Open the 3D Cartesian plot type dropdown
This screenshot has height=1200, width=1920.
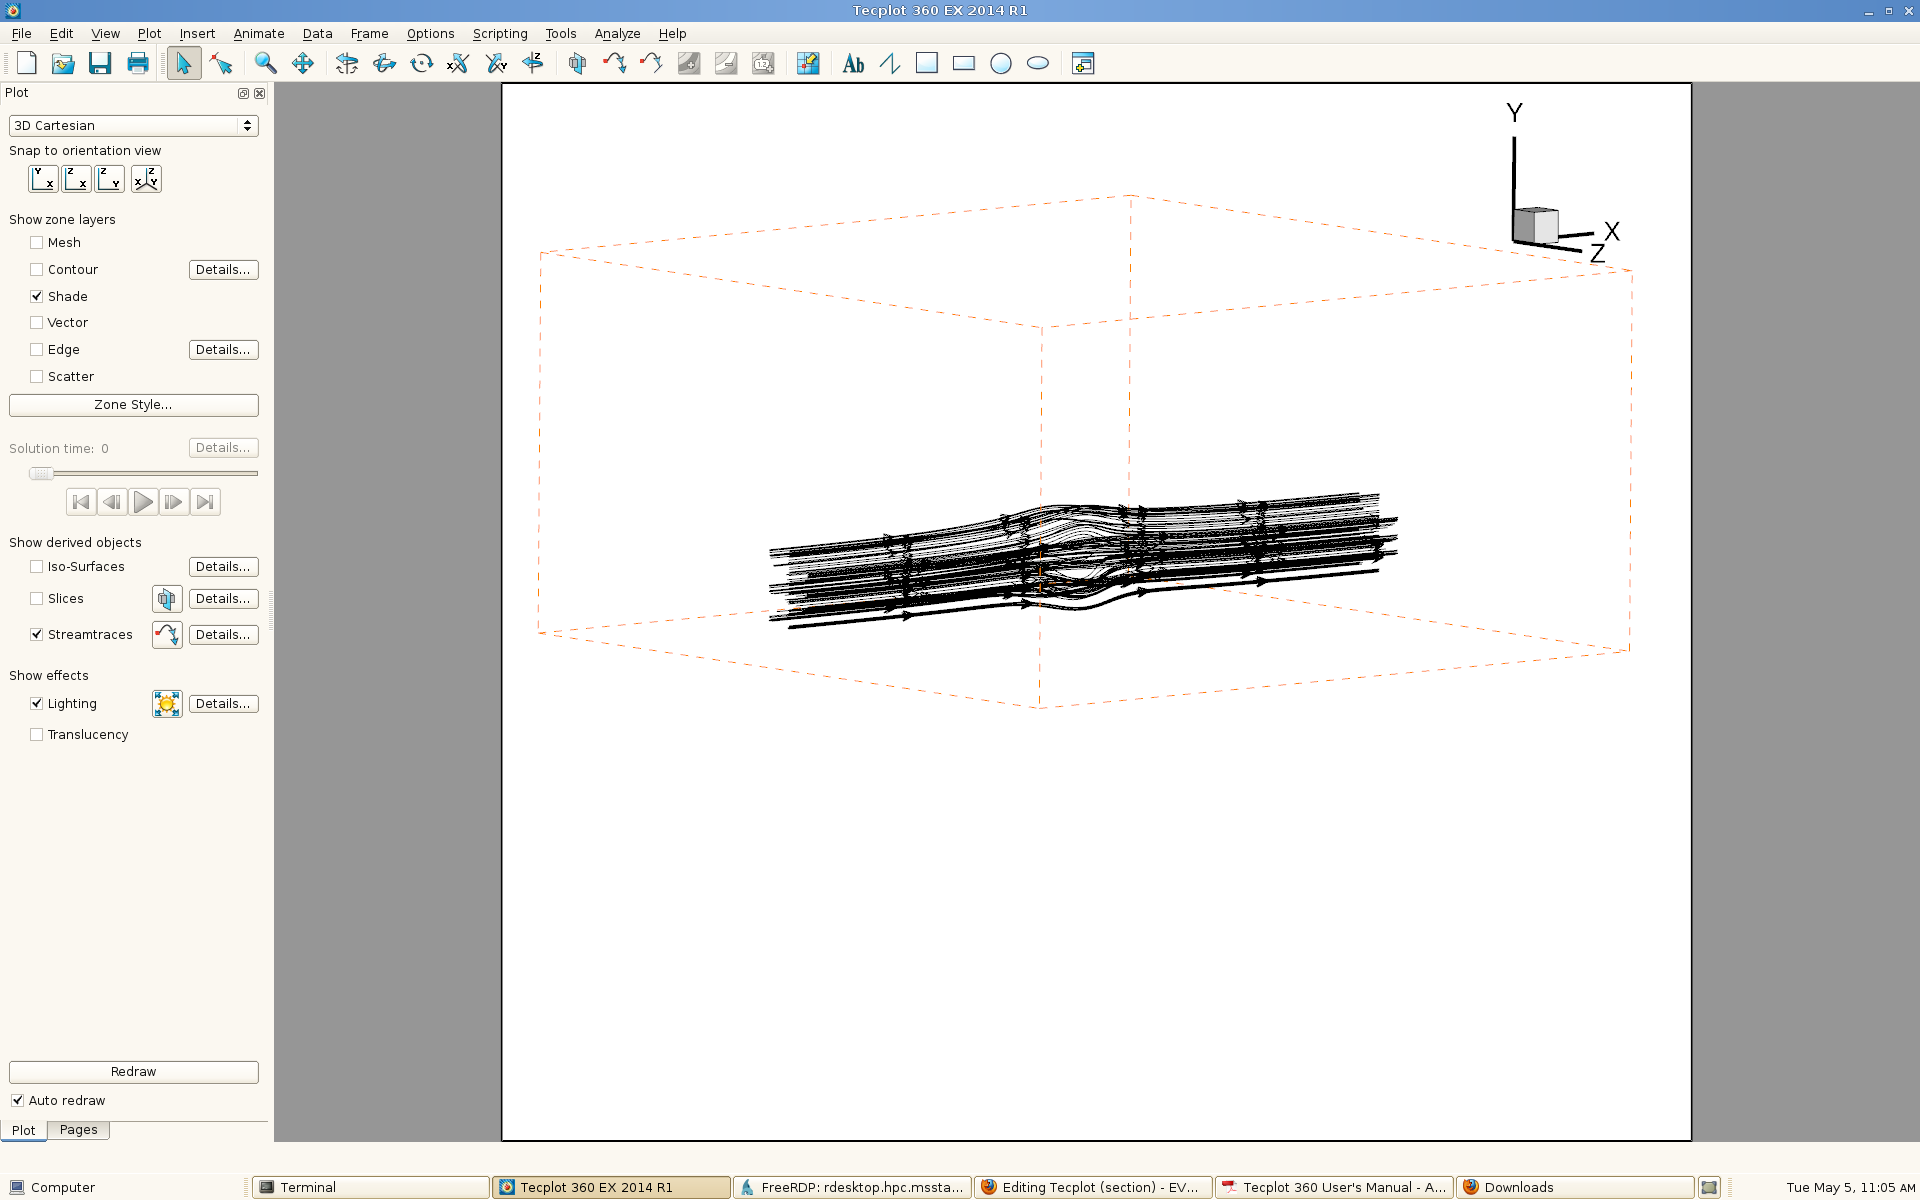(133, 126)
